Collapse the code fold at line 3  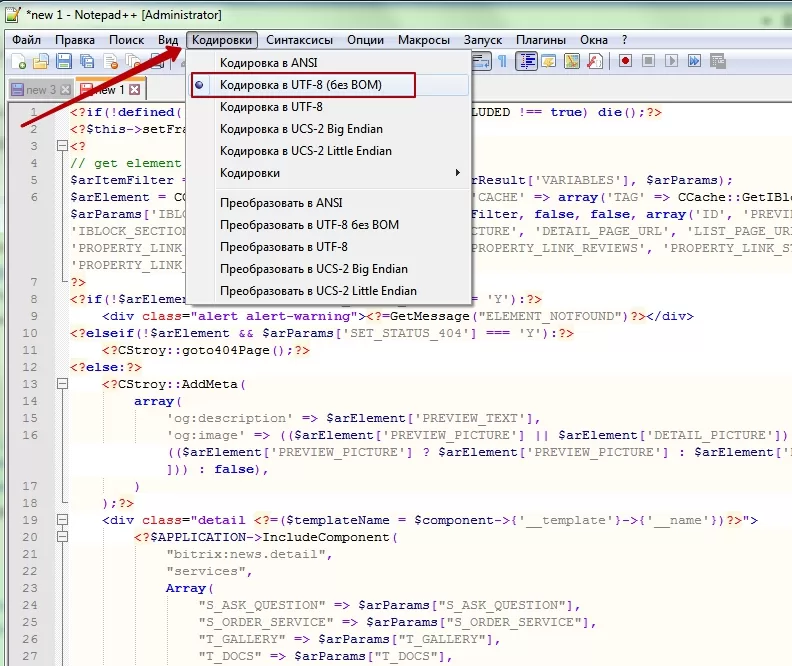62,146
